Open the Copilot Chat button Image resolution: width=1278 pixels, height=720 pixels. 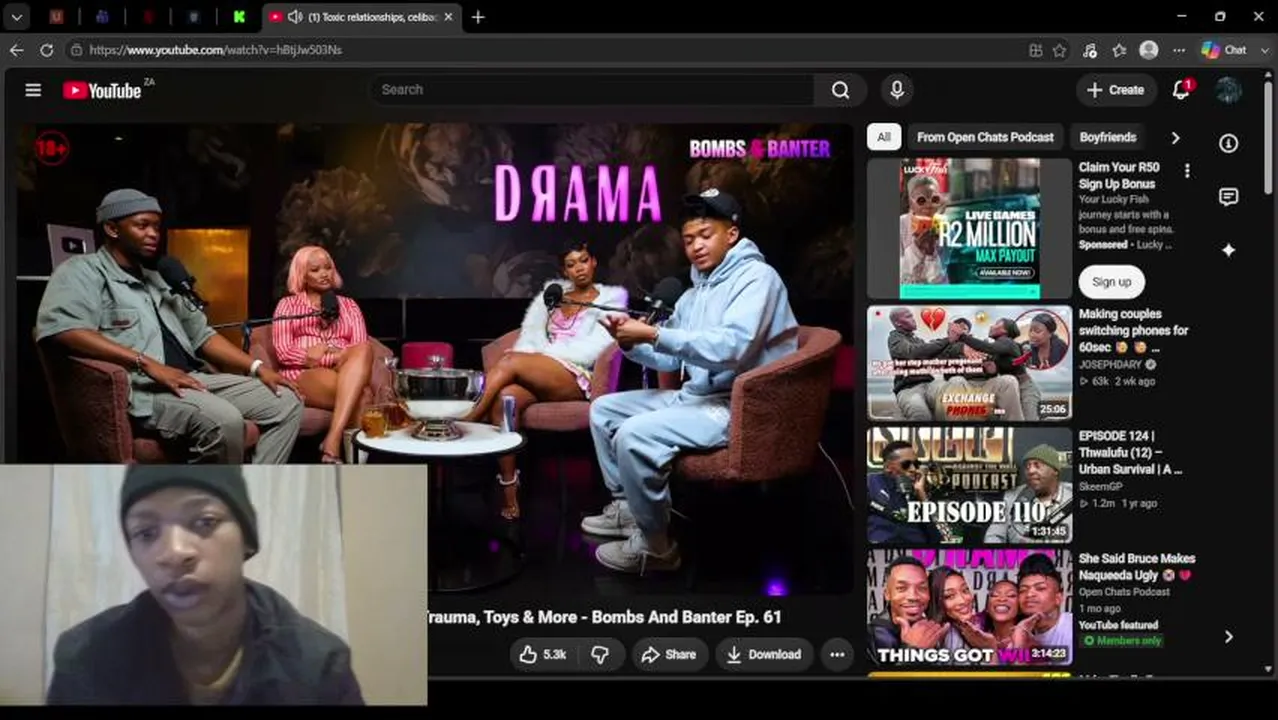(1224, 49)
